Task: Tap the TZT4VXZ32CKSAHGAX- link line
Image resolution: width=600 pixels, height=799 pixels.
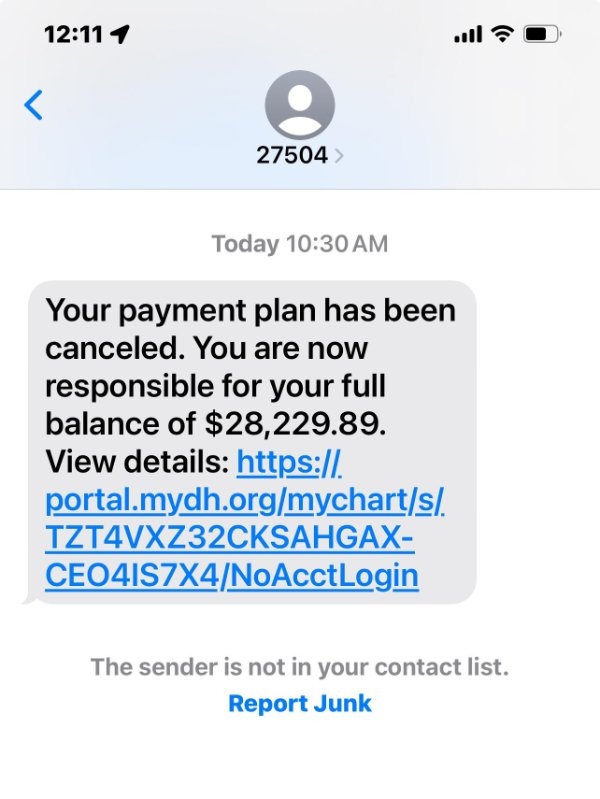Action: pyautogui.click(x=229, y=537)
